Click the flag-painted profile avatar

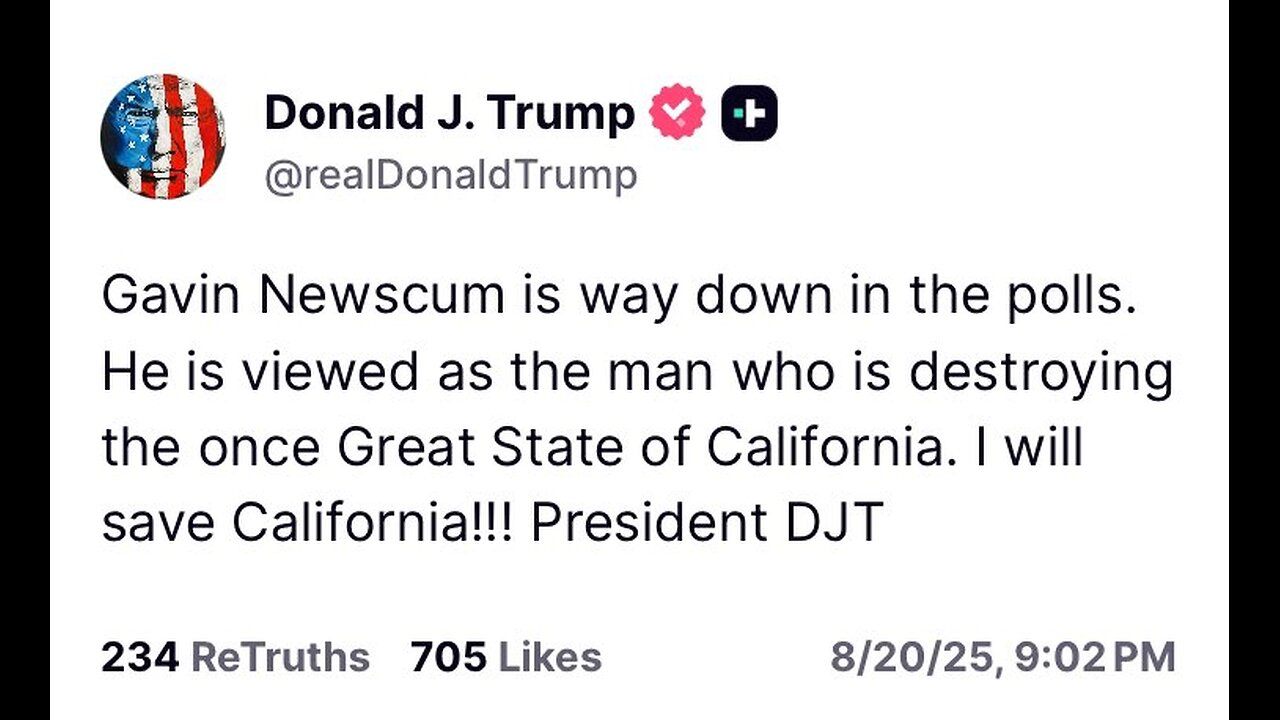tap(162, 136)
